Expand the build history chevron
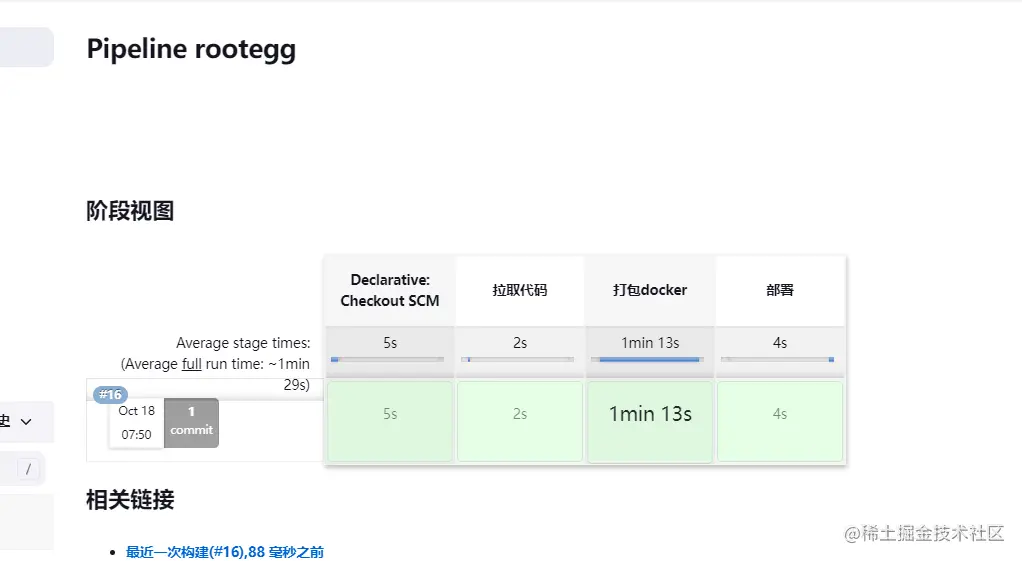1022x561 pixels. [x=26, y=422]
